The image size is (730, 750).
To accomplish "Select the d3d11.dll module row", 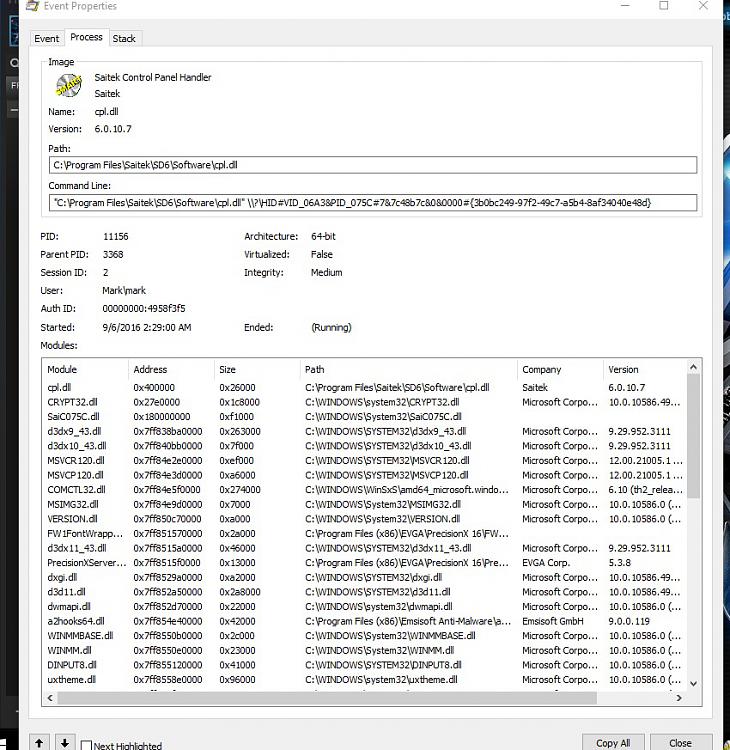I will [x=365, y=592].
